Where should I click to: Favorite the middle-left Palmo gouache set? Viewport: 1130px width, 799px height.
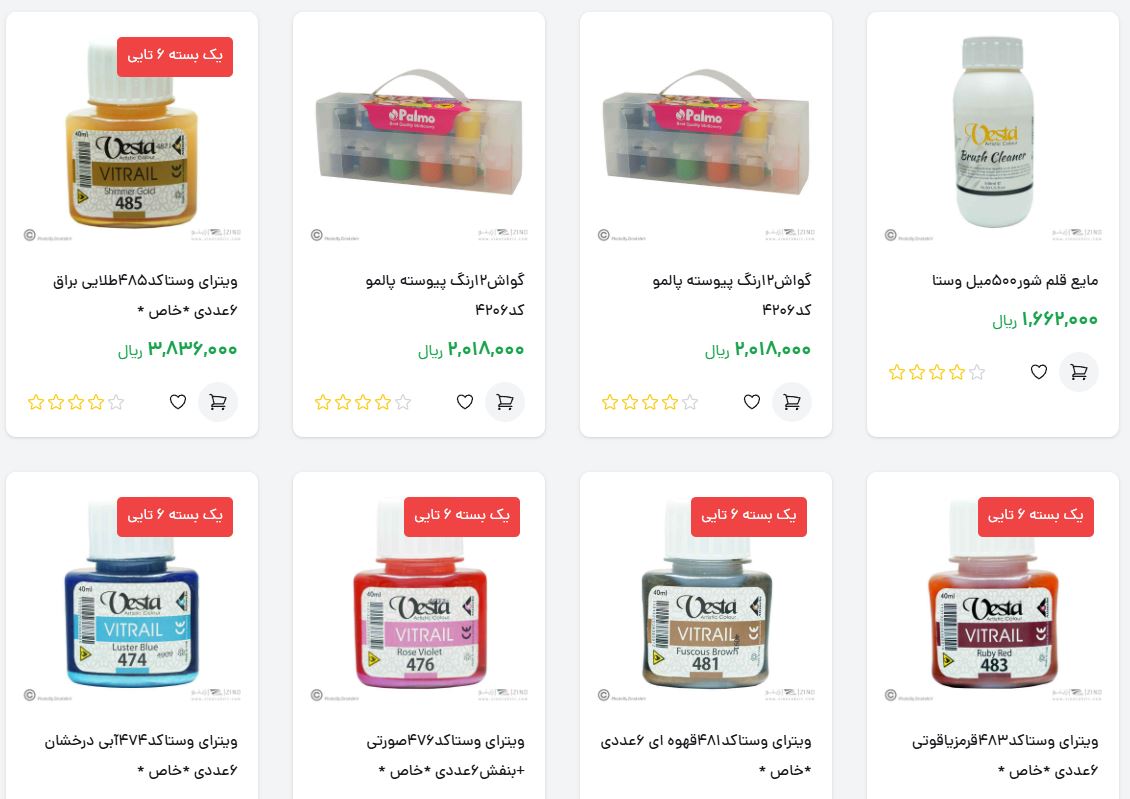[x=465, y=402]
